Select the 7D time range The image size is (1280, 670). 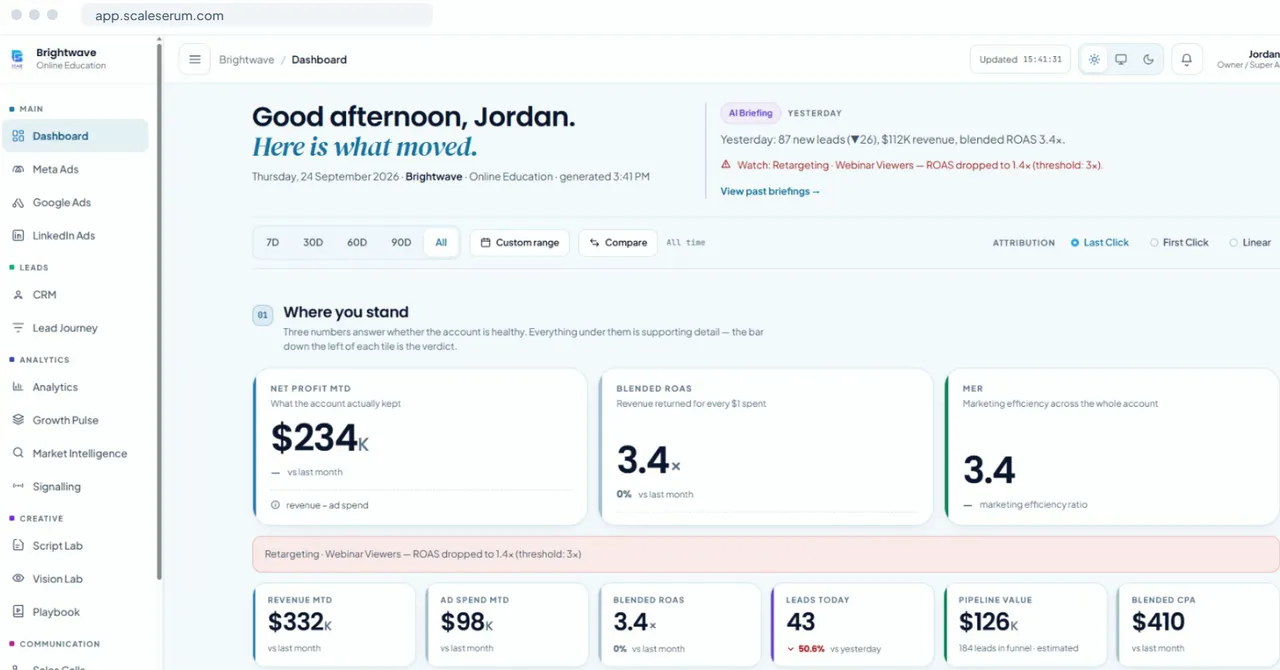272,243
